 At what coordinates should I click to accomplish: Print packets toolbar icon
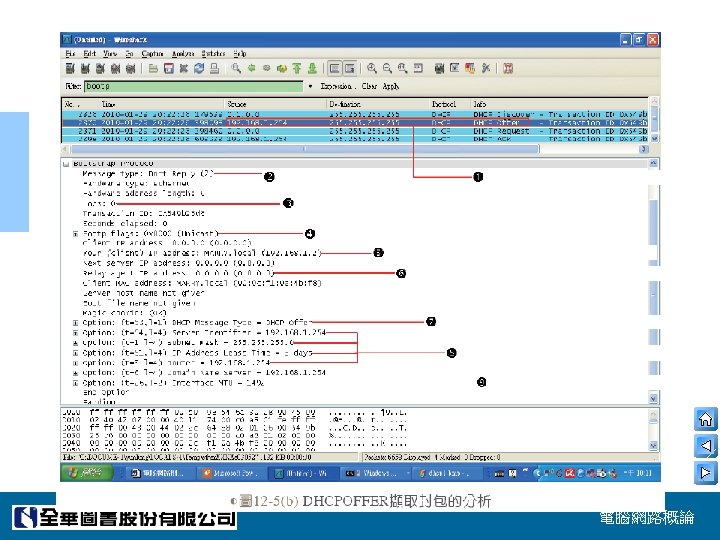[214, 68]
